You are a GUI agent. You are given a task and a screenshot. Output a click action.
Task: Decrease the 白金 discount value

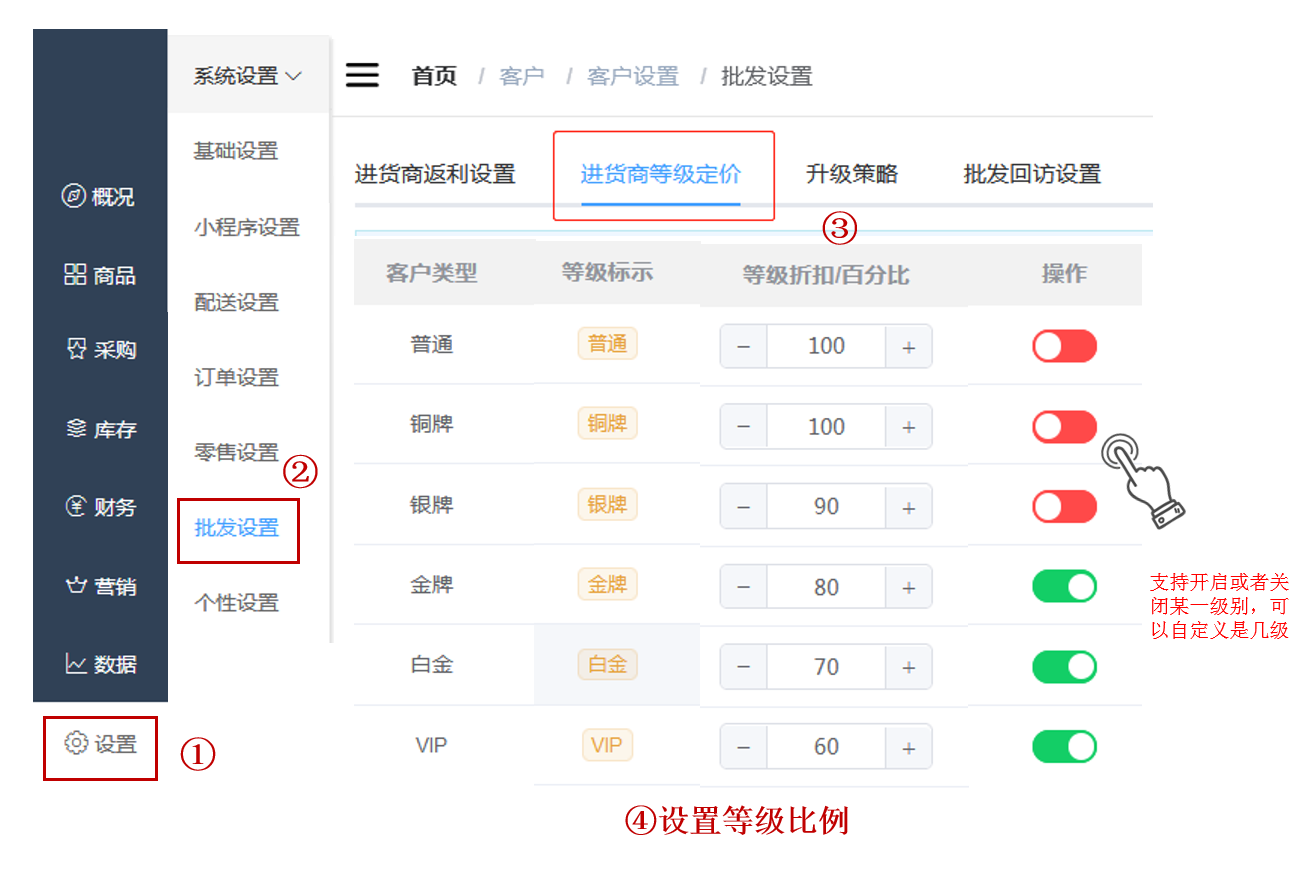pos(743,667)
